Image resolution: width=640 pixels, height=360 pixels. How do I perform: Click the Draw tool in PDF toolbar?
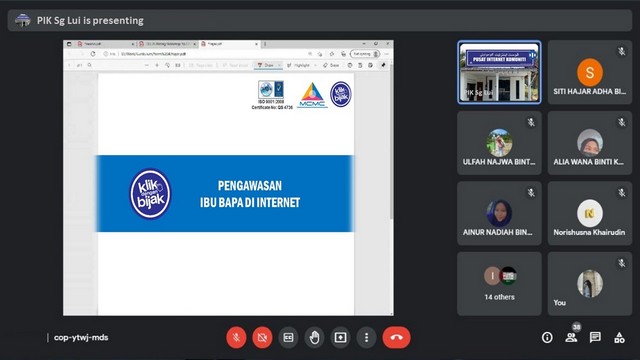point(265,65)
